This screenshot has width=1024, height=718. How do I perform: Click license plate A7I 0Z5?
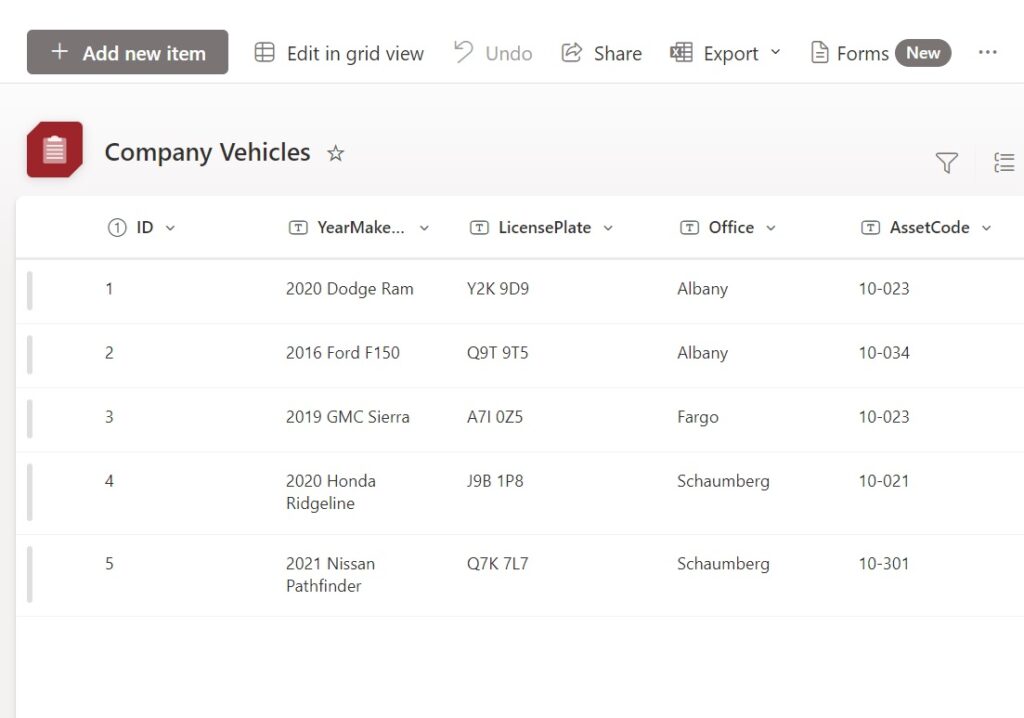pos(495,417)
